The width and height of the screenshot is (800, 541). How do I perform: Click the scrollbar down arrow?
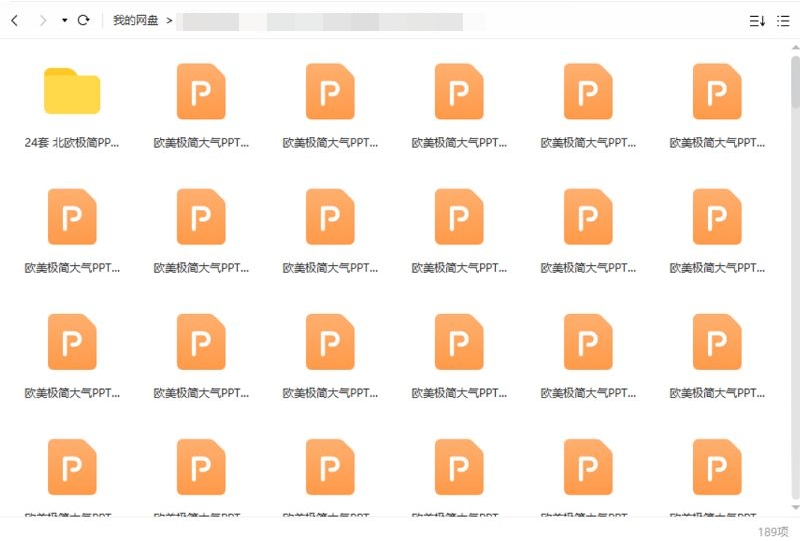(x=795, y=507)
